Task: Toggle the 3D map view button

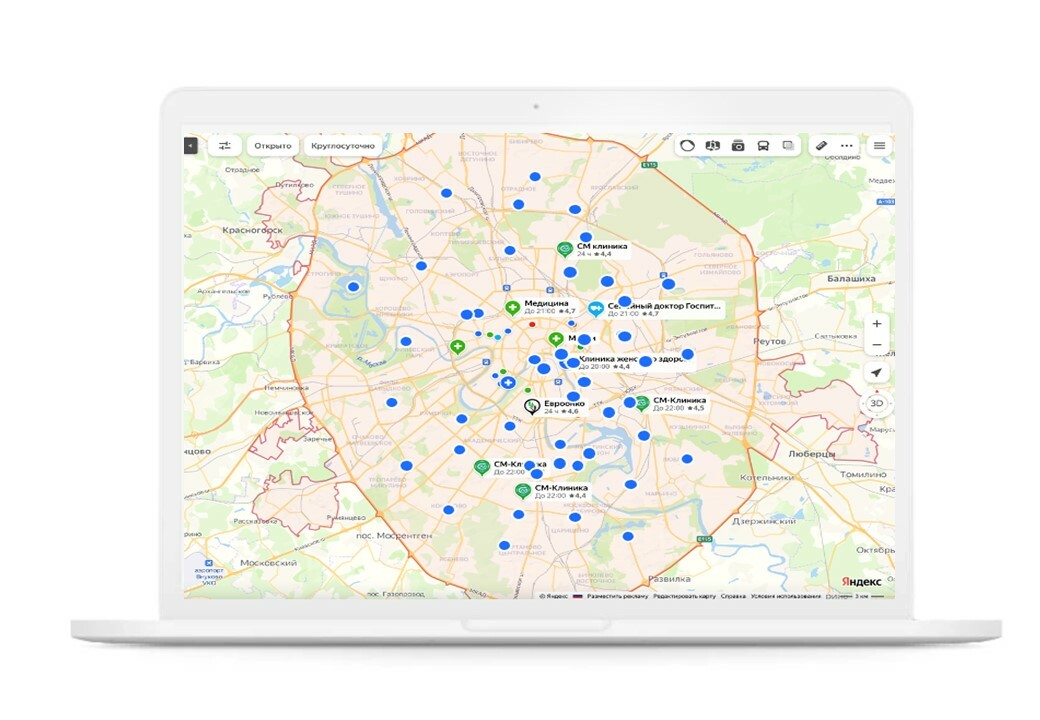Action: click(x=876, y=403)
